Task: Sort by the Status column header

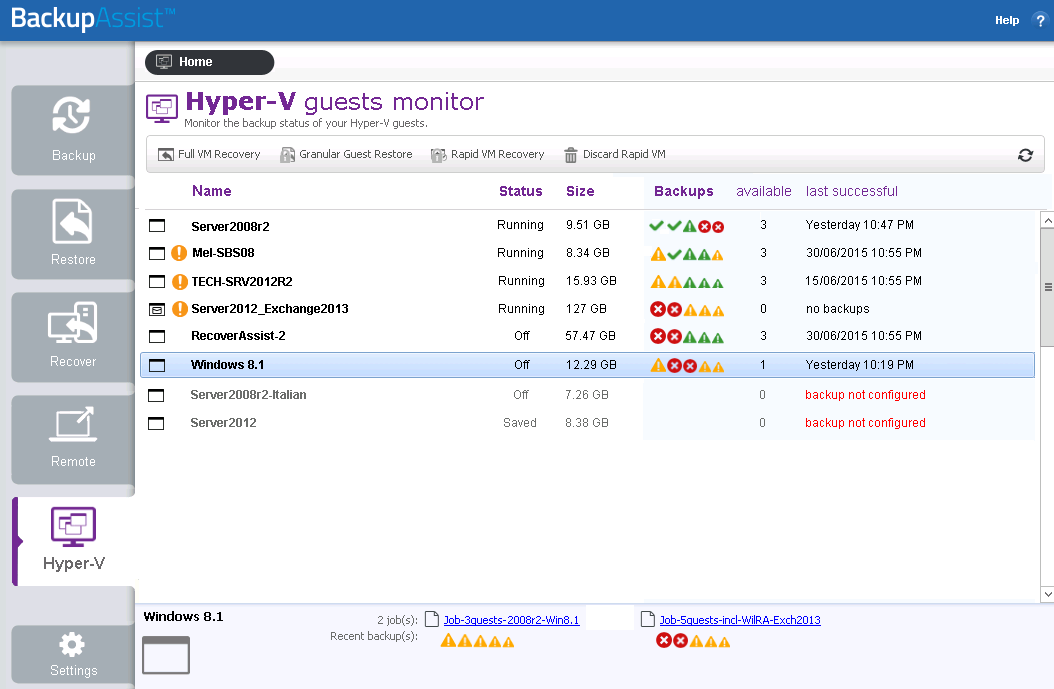Action: [x=521, y=192]
